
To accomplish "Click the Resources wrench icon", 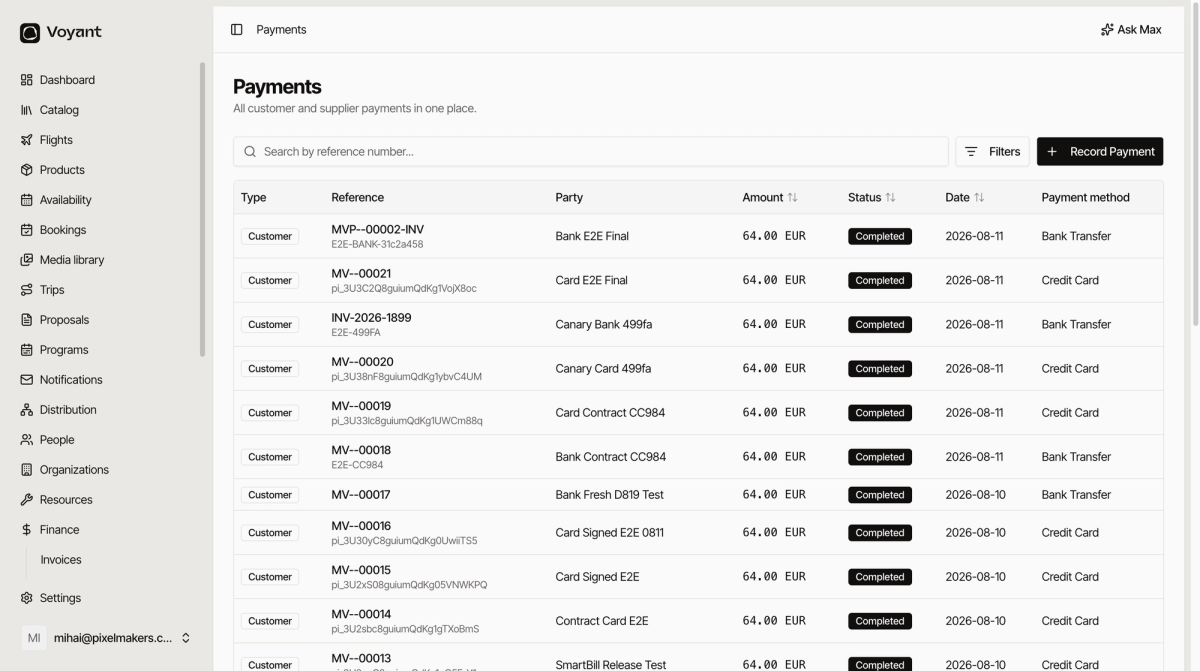I will tap(27, 500).
